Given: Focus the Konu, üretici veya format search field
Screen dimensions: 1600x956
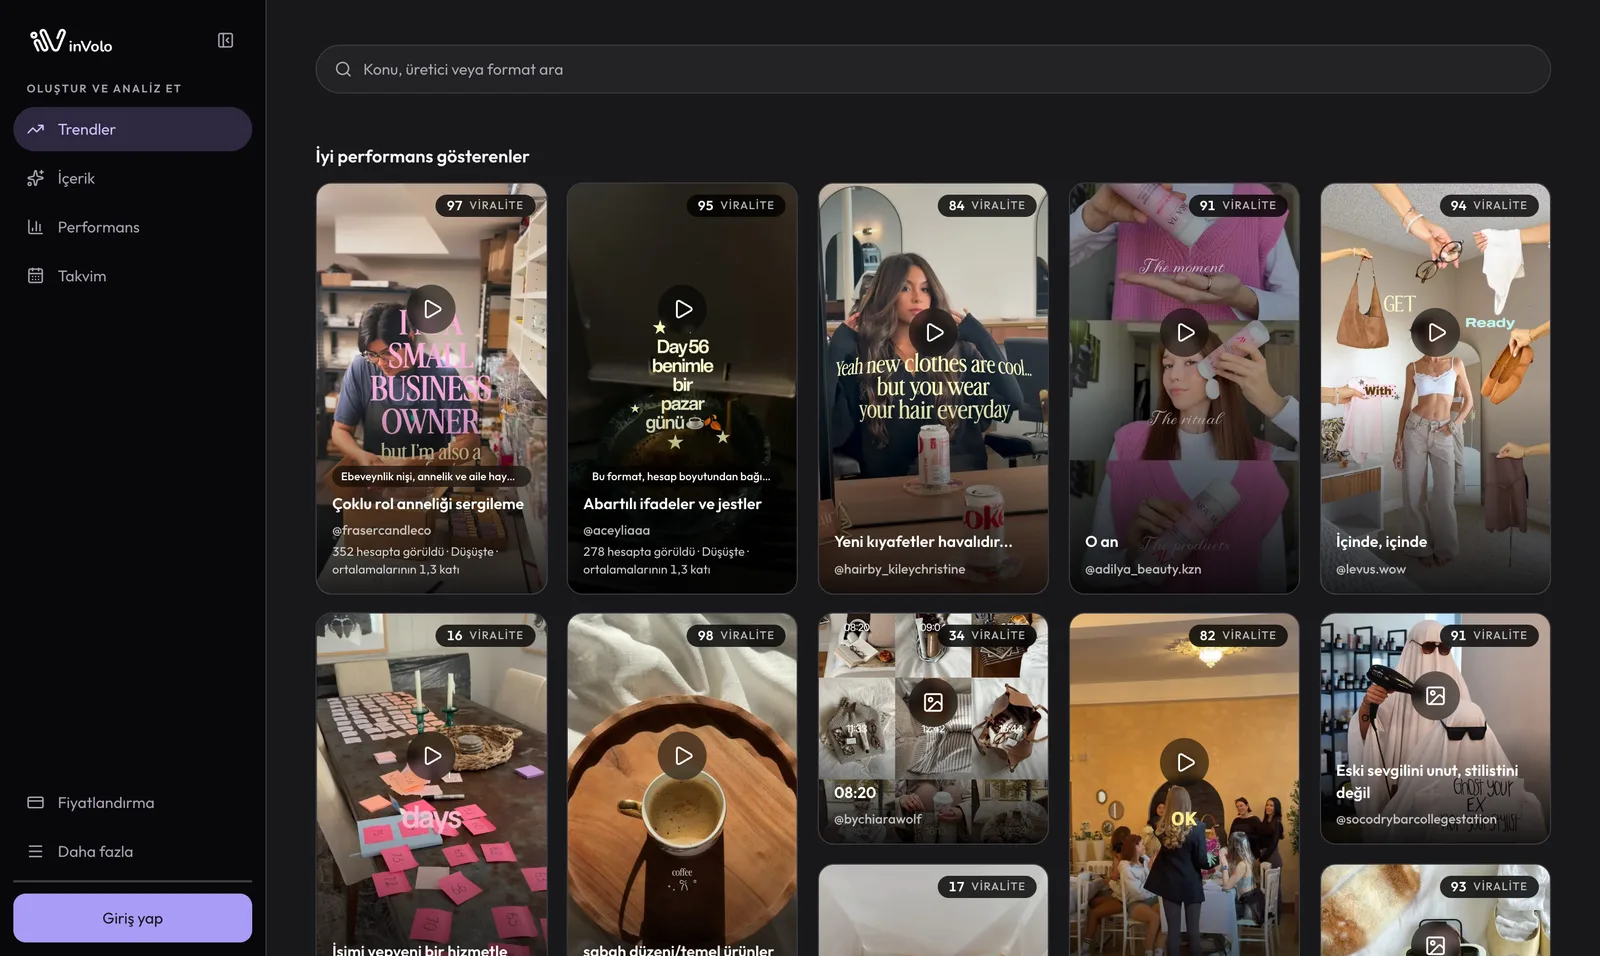Looking at the screenshot, I should tap(933, 69).
